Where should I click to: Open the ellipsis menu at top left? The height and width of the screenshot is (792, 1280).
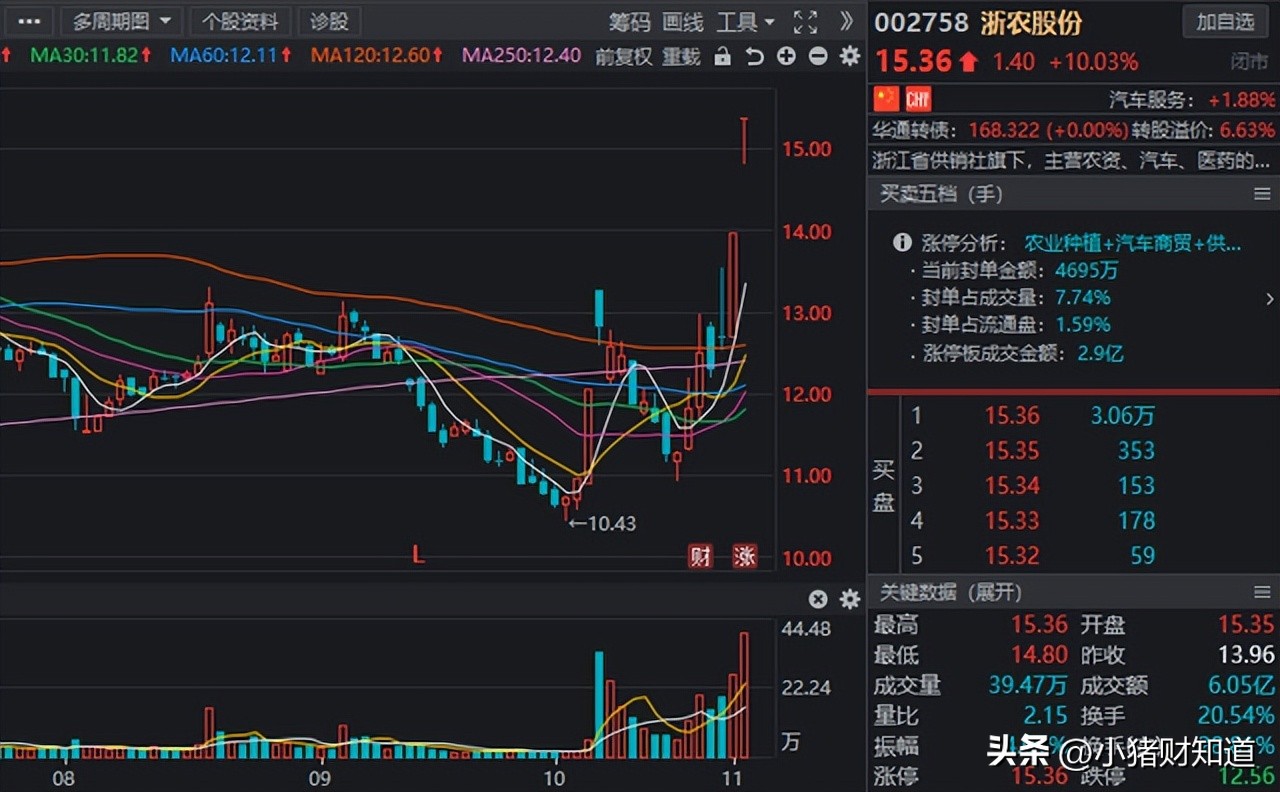28,21
